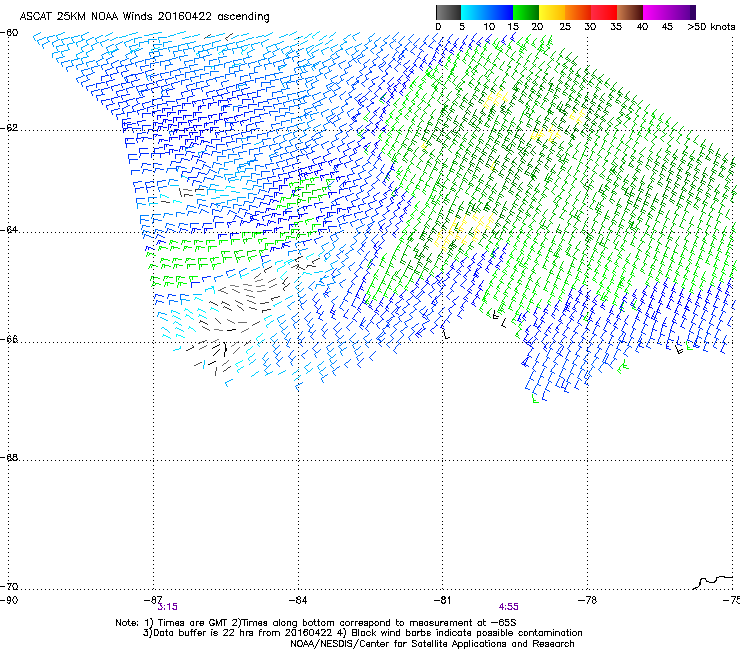Click the -84 longitude axis label
Viewport: 740px width, 650px height.
click(x=298, y=599)
